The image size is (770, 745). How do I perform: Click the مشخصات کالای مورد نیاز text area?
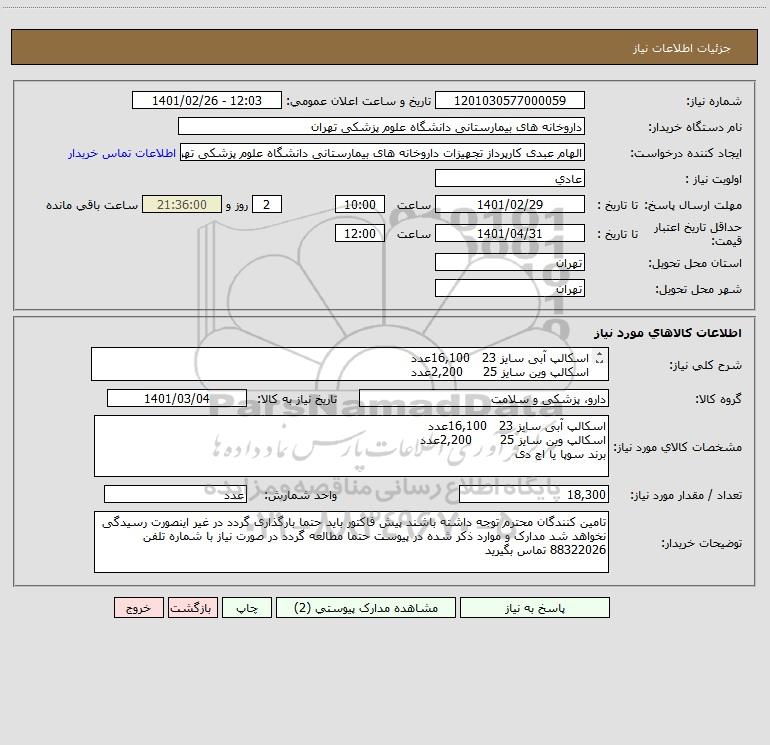[x=351, y=446]
